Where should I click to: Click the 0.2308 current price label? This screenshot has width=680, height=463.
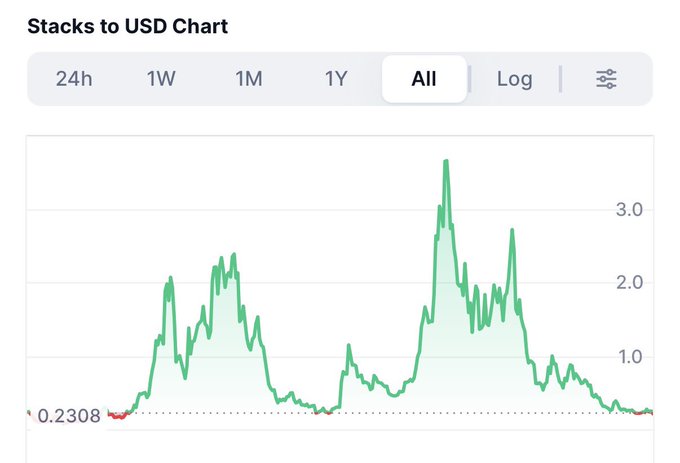pos(69,416)
